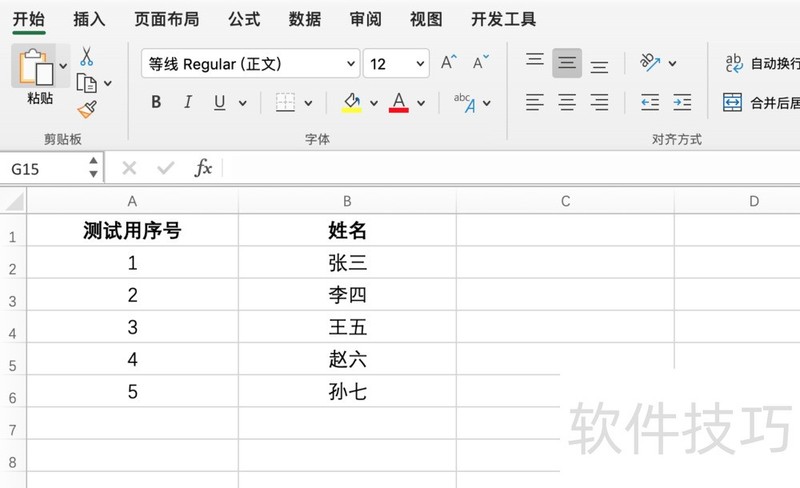Switch to the 开始 tab
This screenshot has height=488, width=800.
tap(29, 19)
